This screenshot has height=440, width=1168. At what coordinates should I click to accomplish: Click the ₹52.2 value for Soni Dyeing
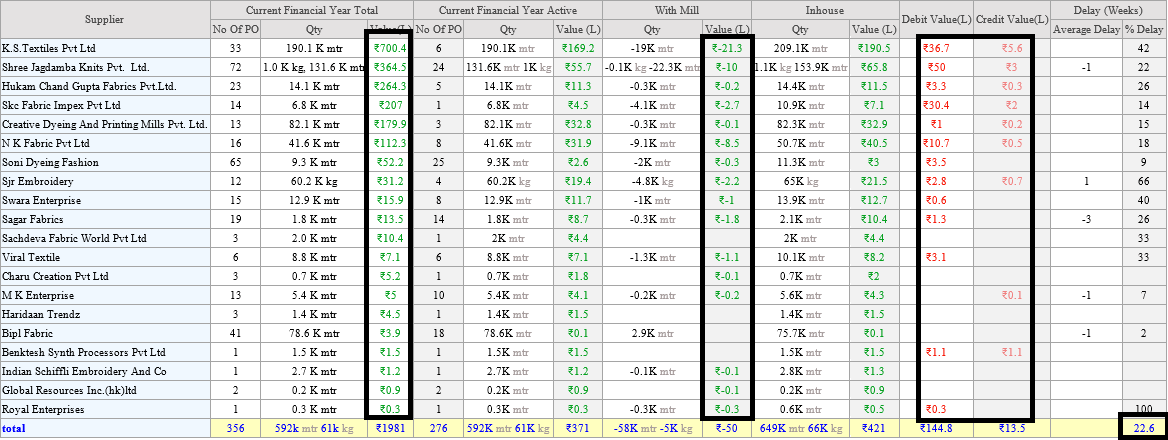click(390, 162)
